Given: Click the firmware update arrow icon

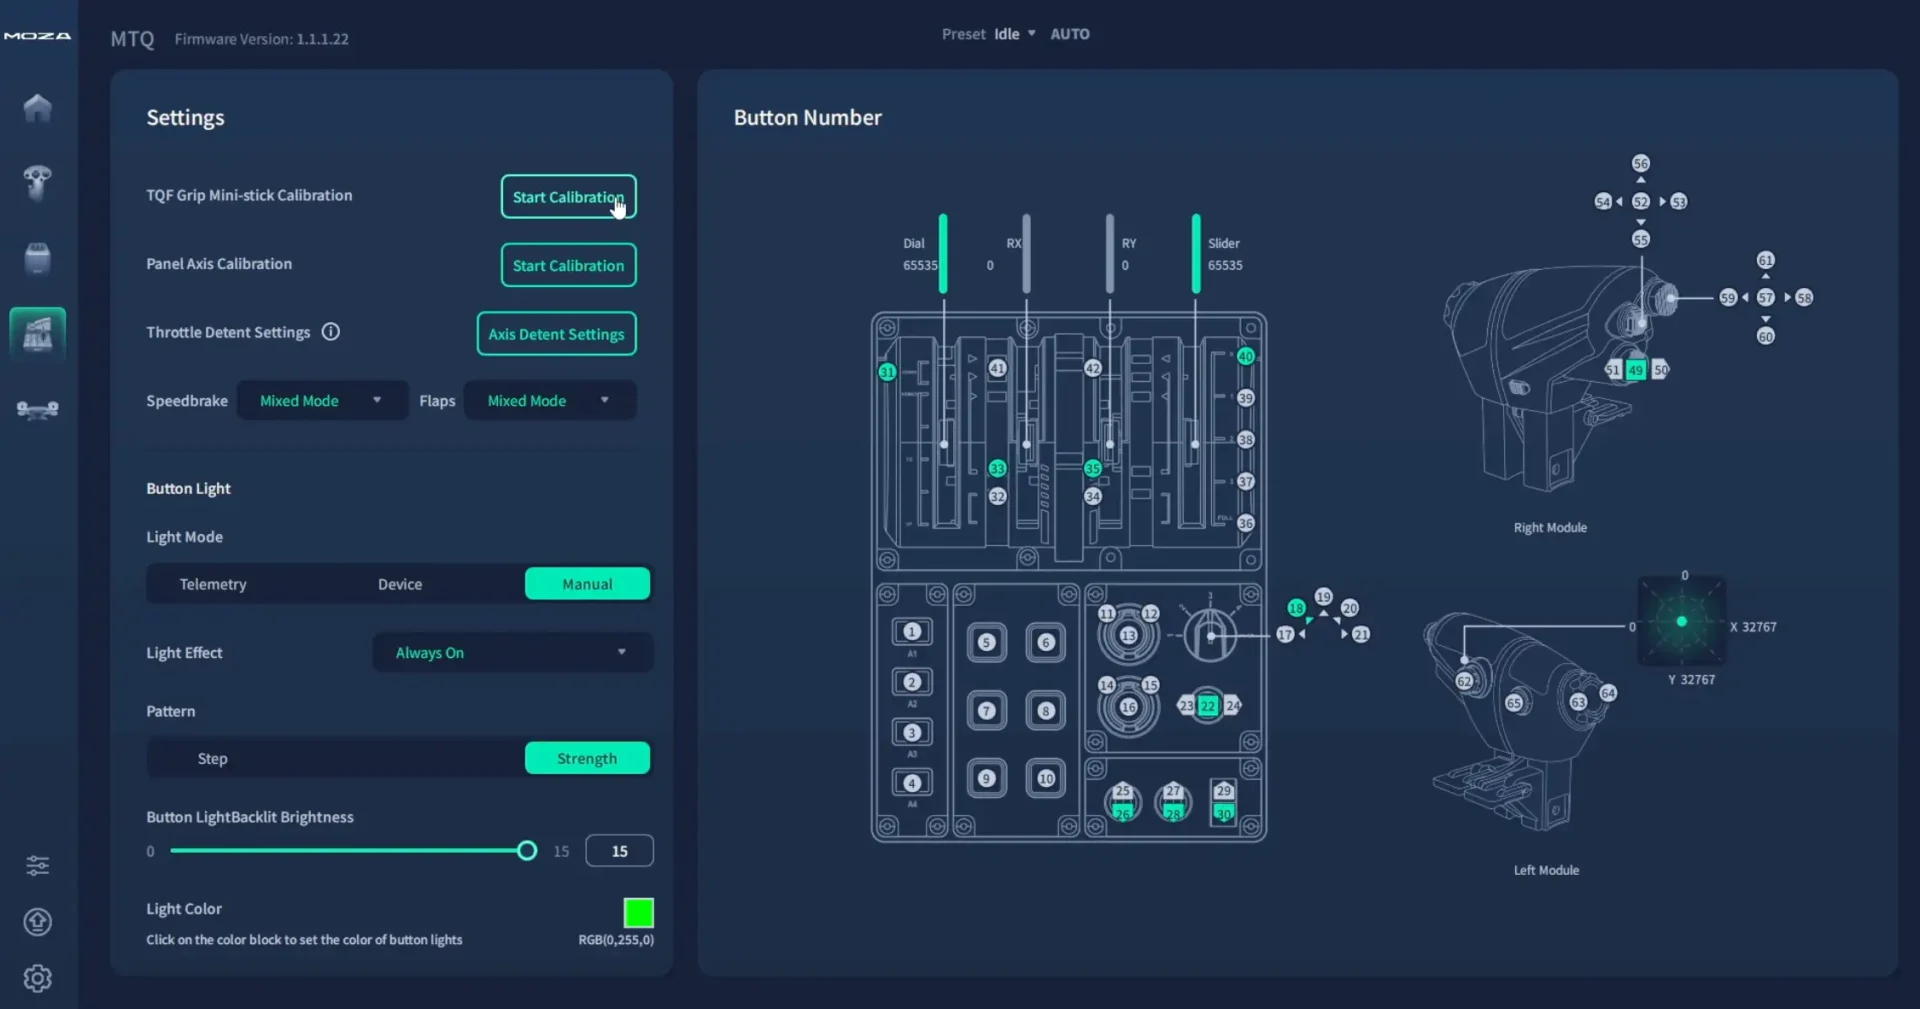Looking at the screenshot, I should (37, 921).
